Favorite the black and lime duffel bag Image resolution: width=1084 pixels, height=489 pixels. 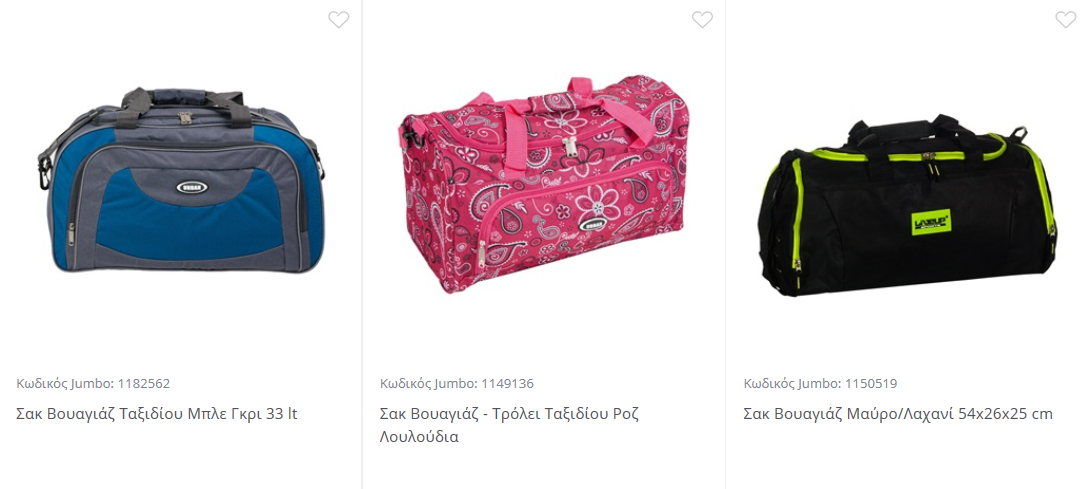(1065, 19)
